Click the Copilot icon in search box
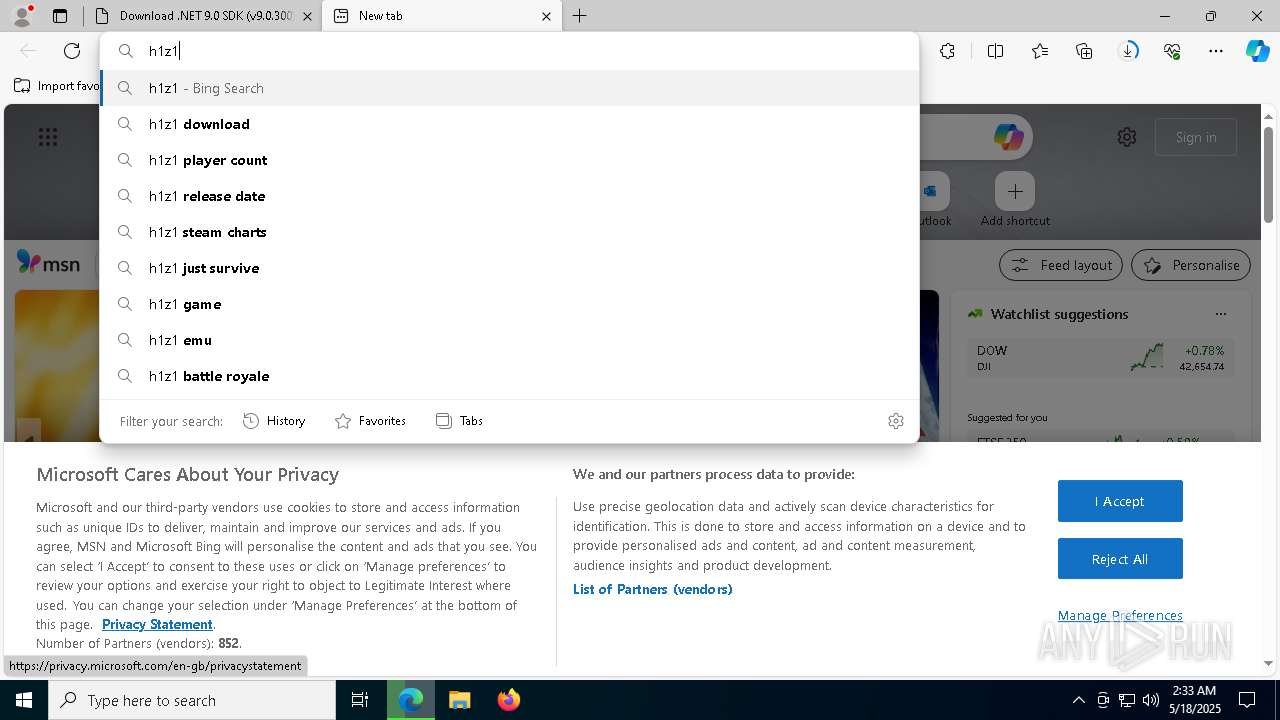 [x=1008, y=137]
